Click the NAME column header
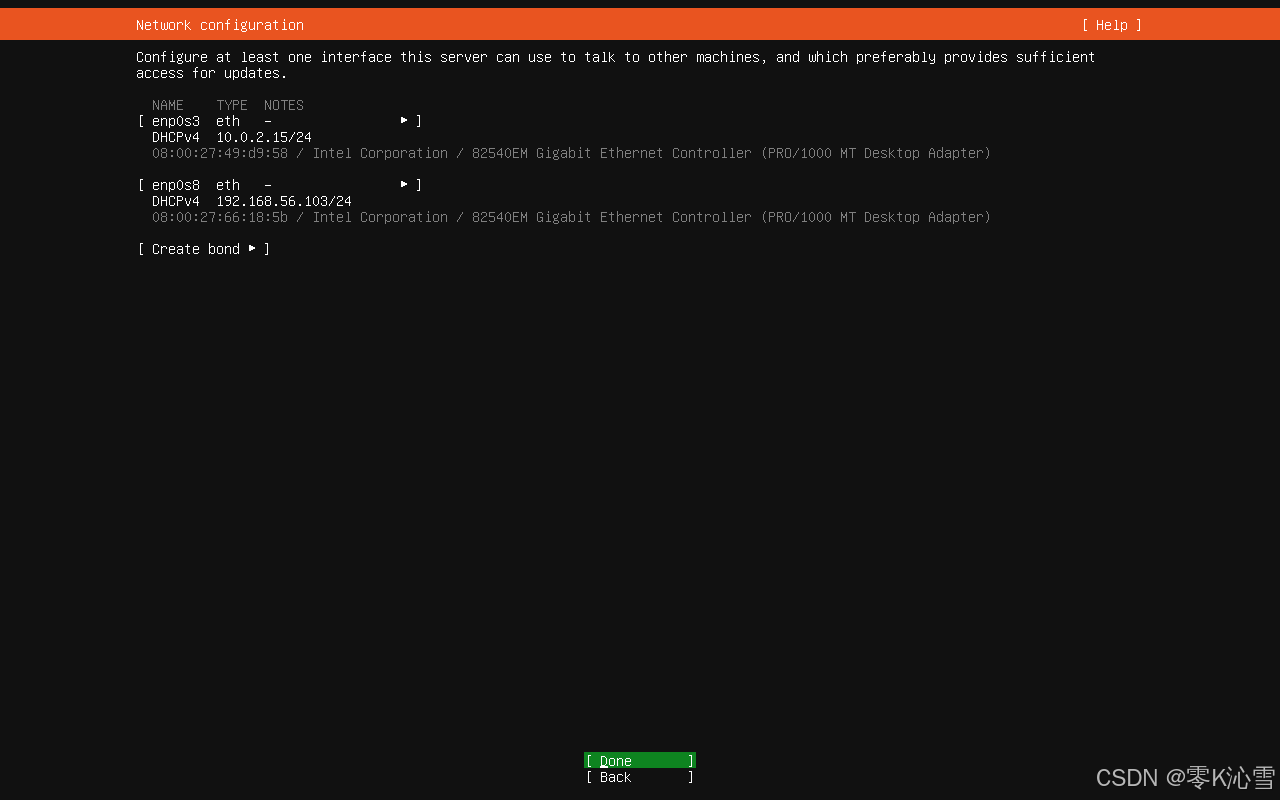This screenshot has width=1280, height=800. [168, 105]
